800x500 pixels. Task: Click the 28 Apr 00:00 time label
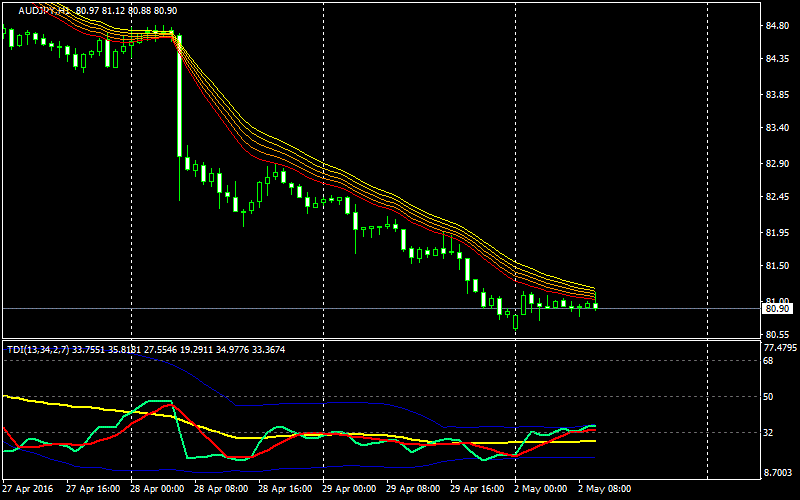(x=157, y=490)
